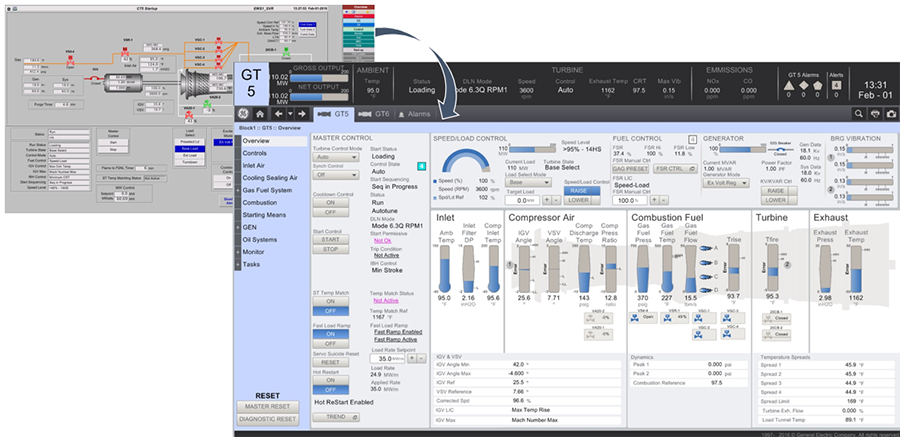This screenshot has width=900, height=437.
Task: Click the camera snapshot icon
Action: click(891, 114)
